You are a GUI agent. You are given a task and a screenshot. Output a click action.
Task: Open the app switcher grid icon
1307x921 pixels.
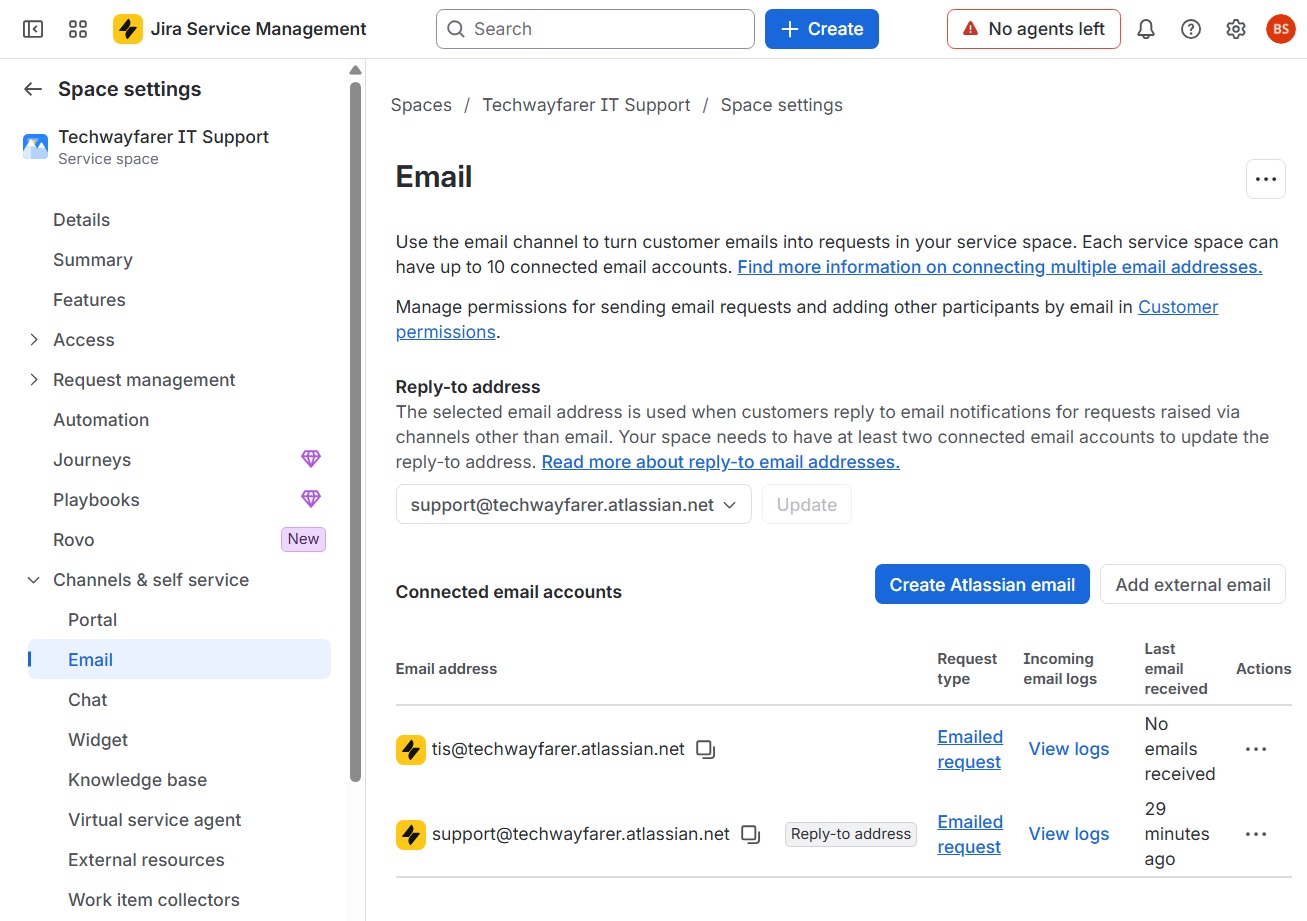pyautogui.click(x=78, y=29)
